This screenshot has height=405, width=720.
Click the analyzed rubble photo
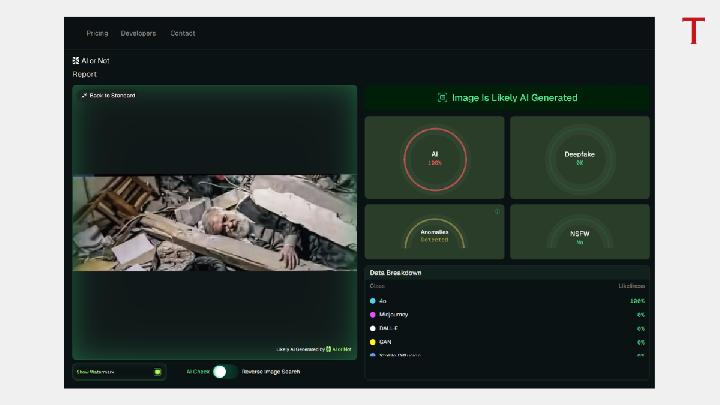[x=214, y=223]
